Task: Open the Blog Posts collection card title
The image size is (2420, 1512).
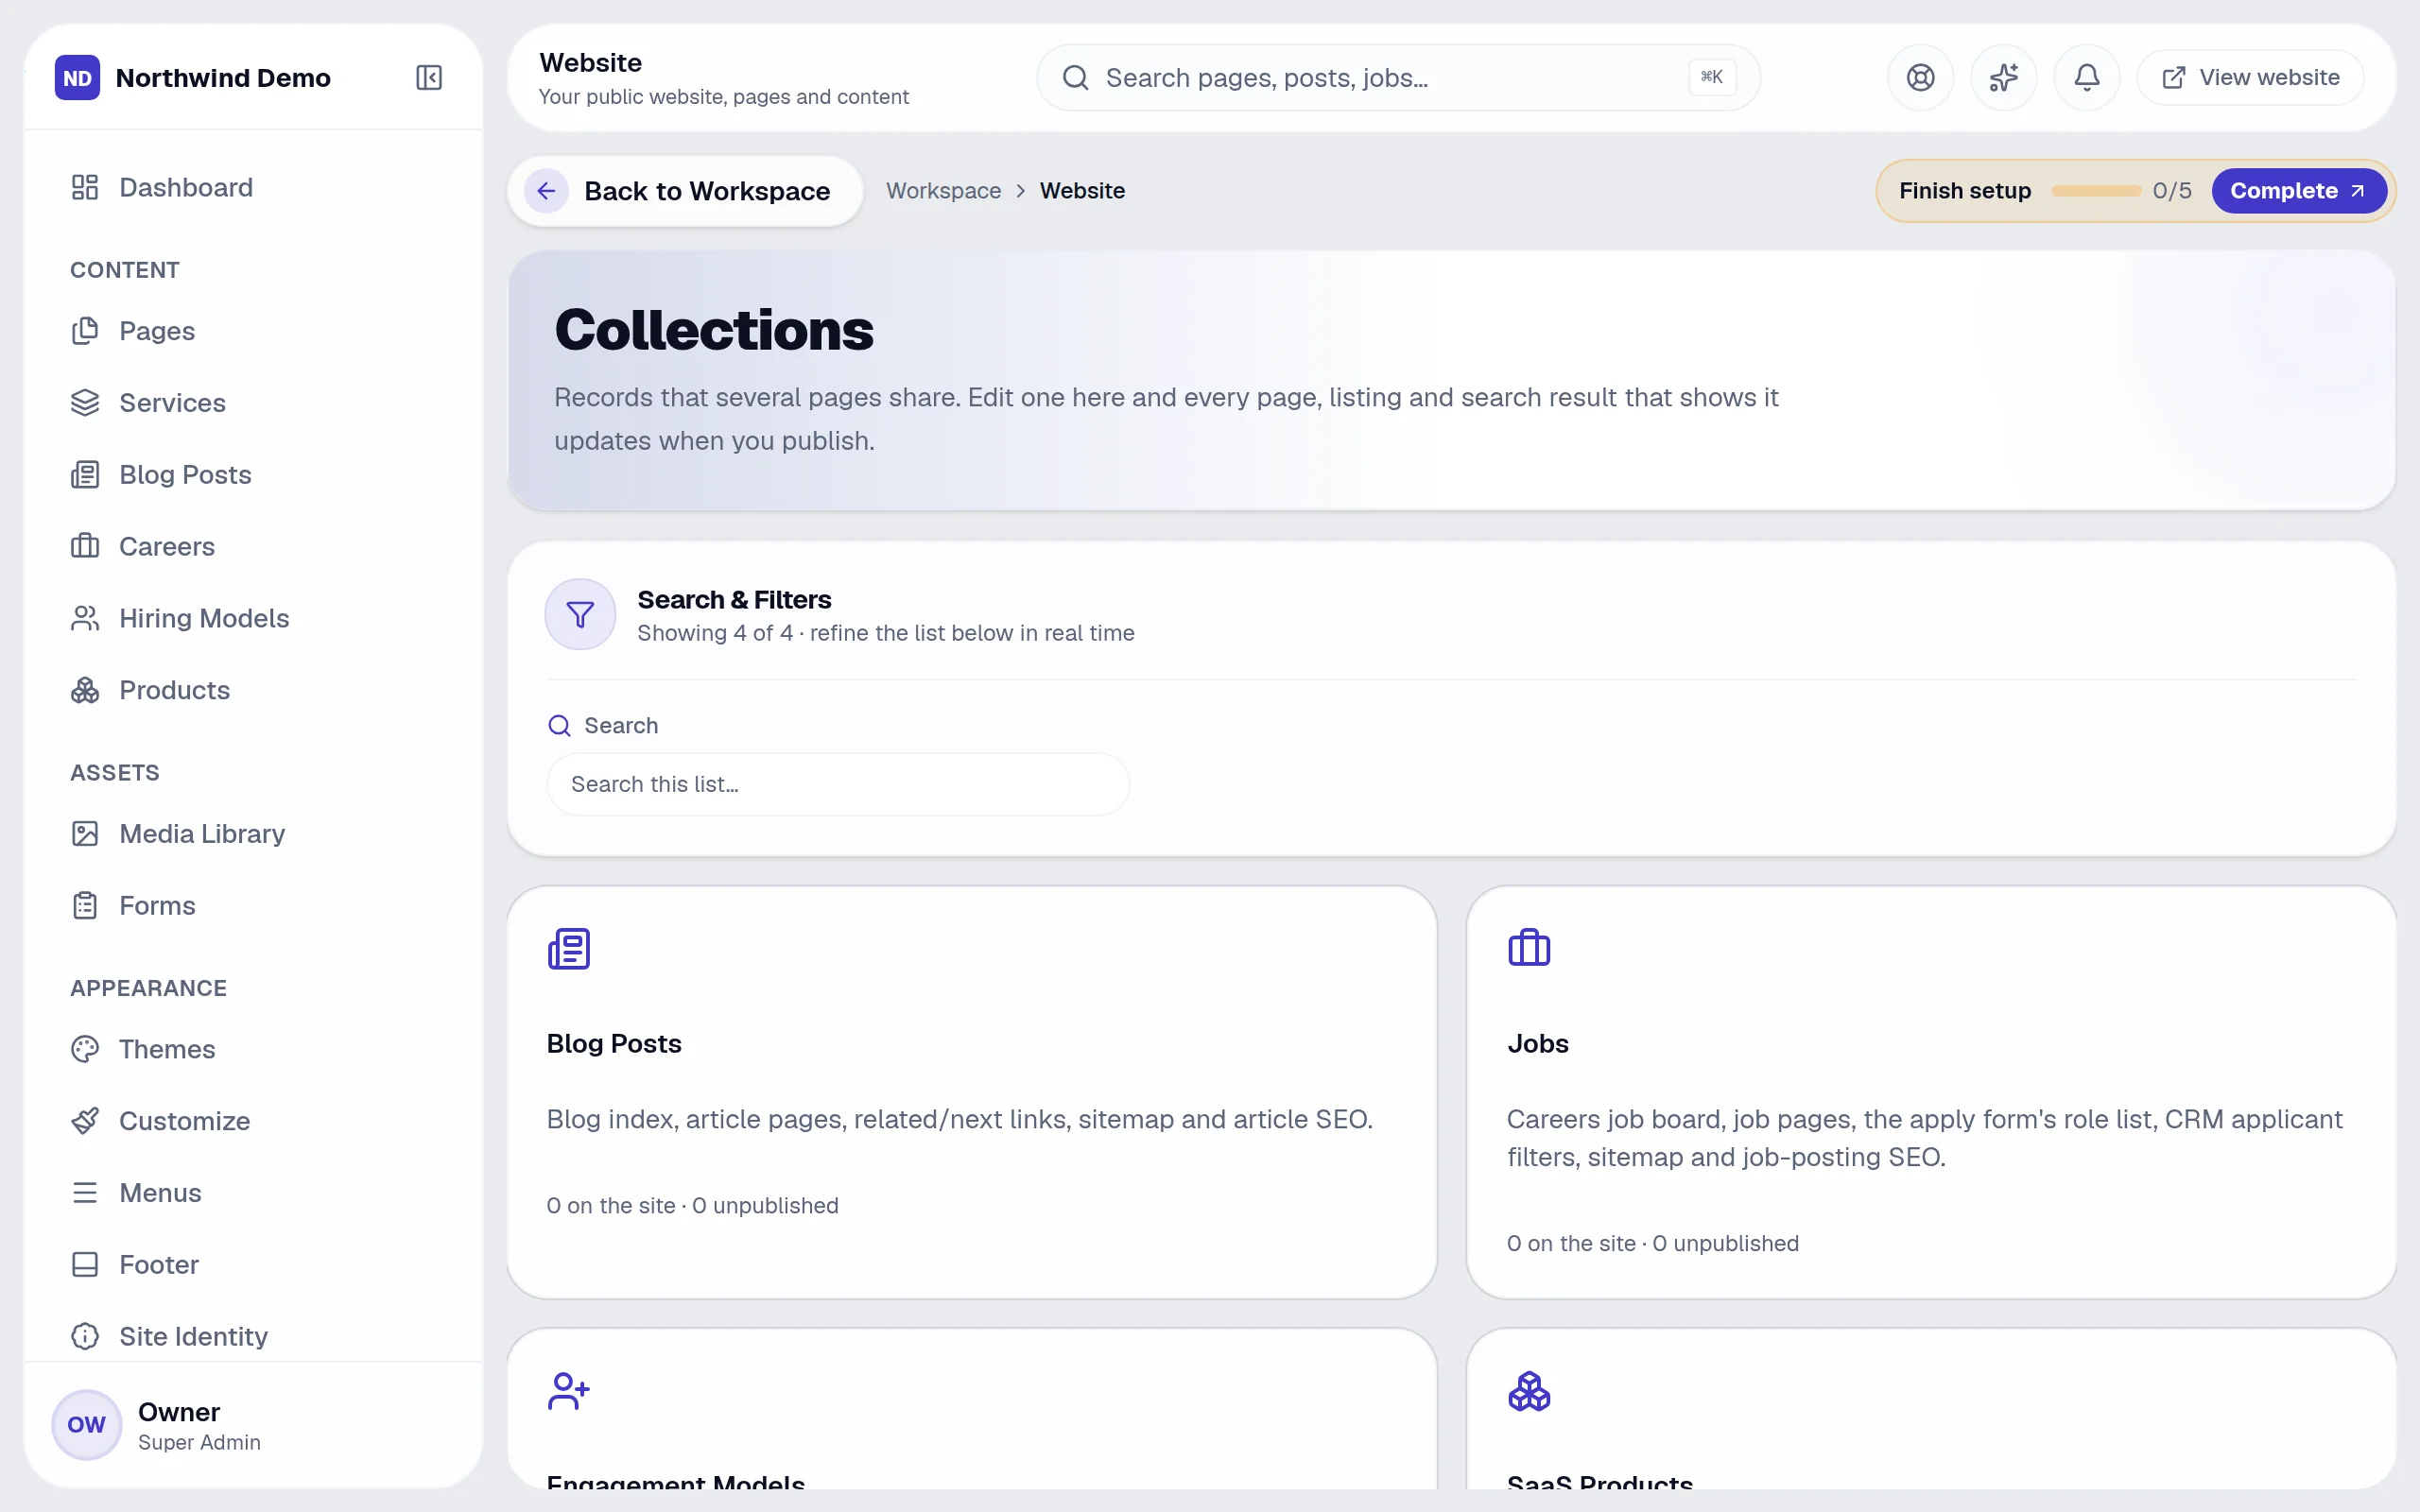Action: pos(614,1044)
